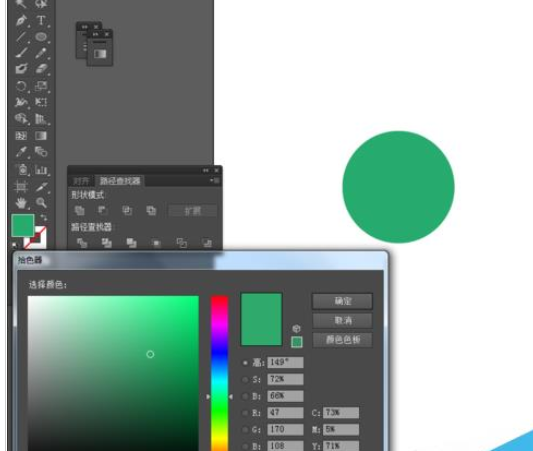Select the Width/Warp tool
The image size is (533, 451).
pyautogui.click(x=21, y=102)
